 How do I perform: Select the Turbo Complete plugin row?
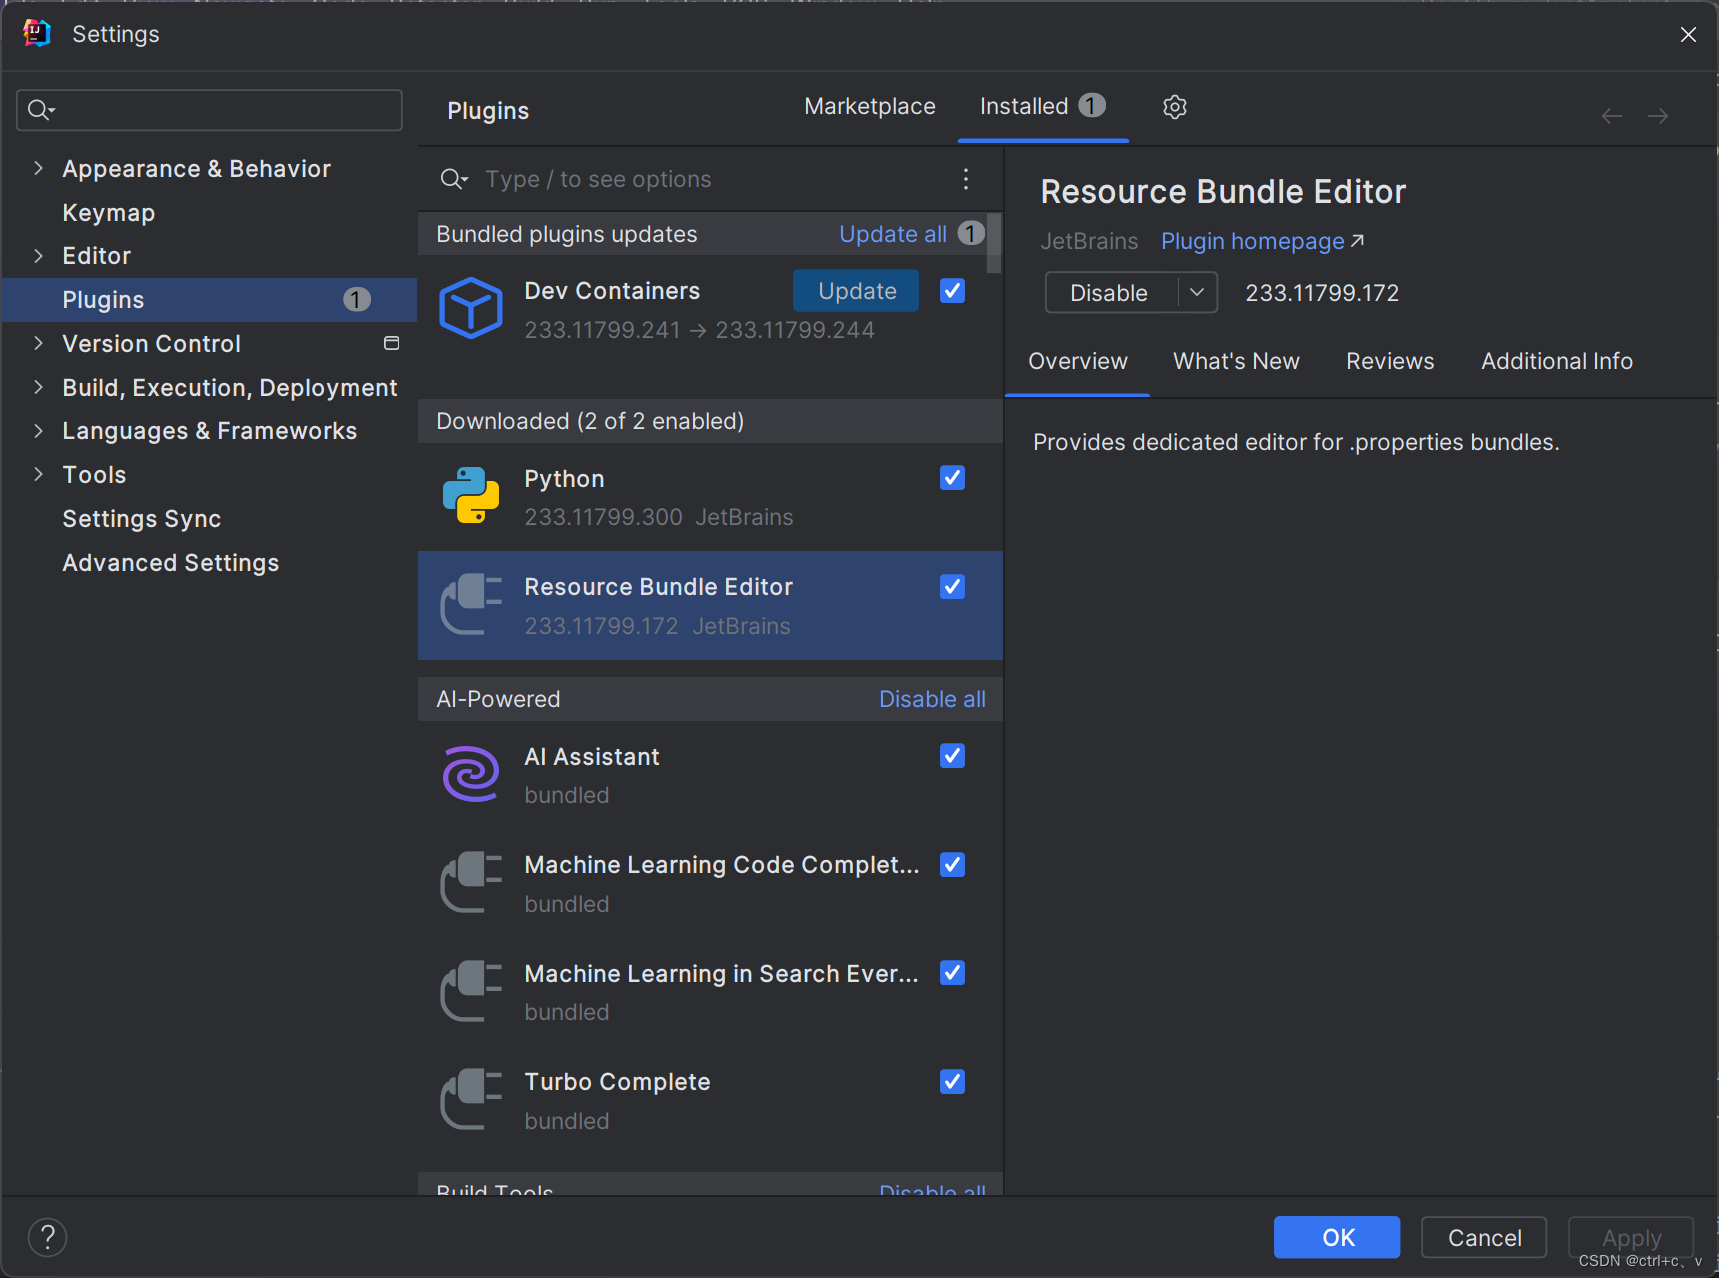pos(710,1101)
